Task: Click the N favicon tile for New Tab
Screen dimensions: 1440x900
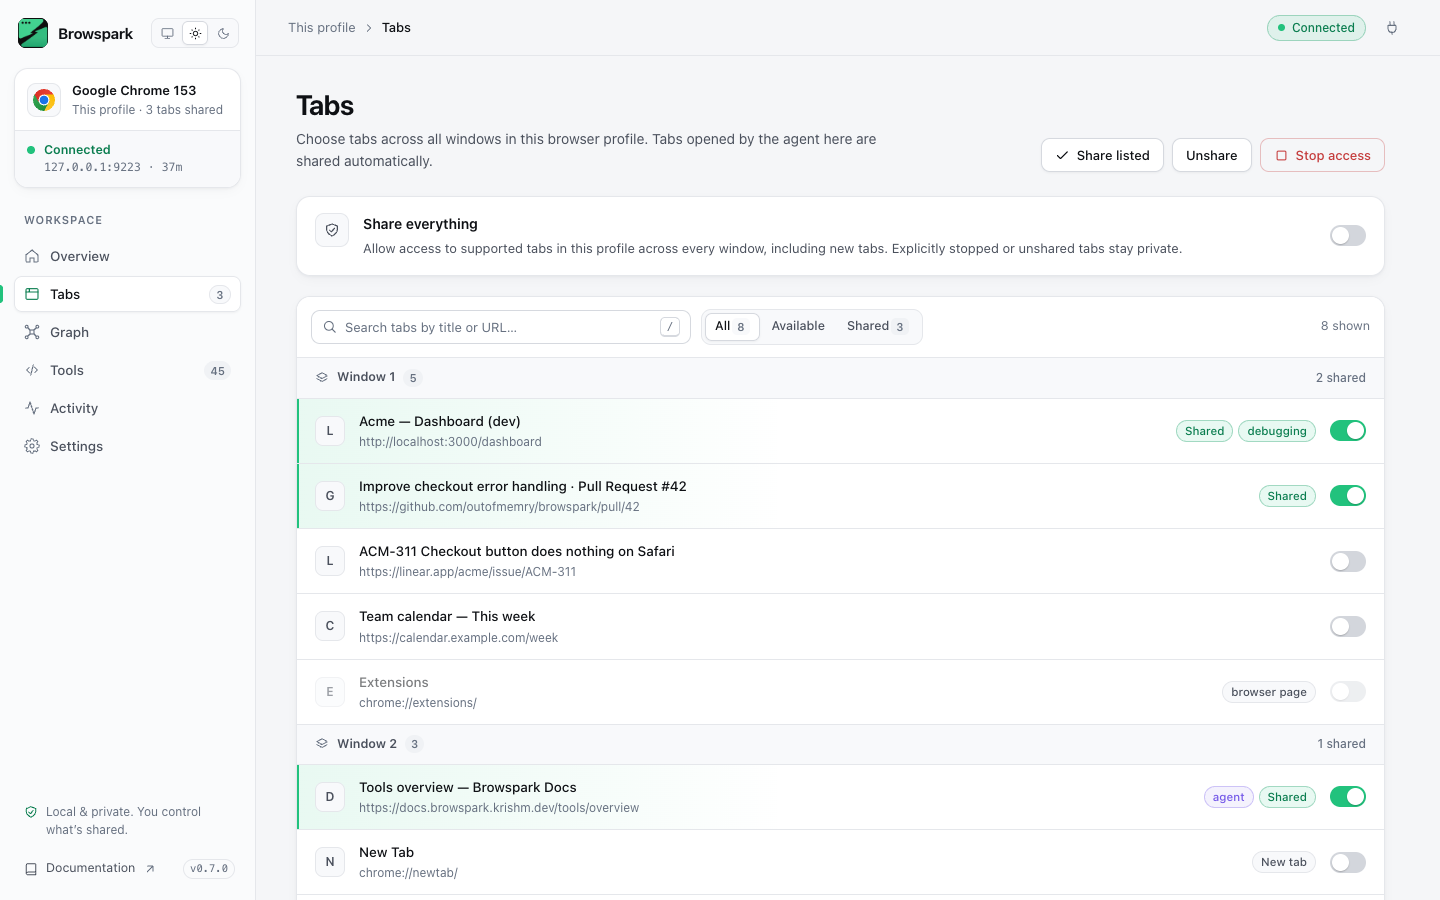Action: click(330, 862)
